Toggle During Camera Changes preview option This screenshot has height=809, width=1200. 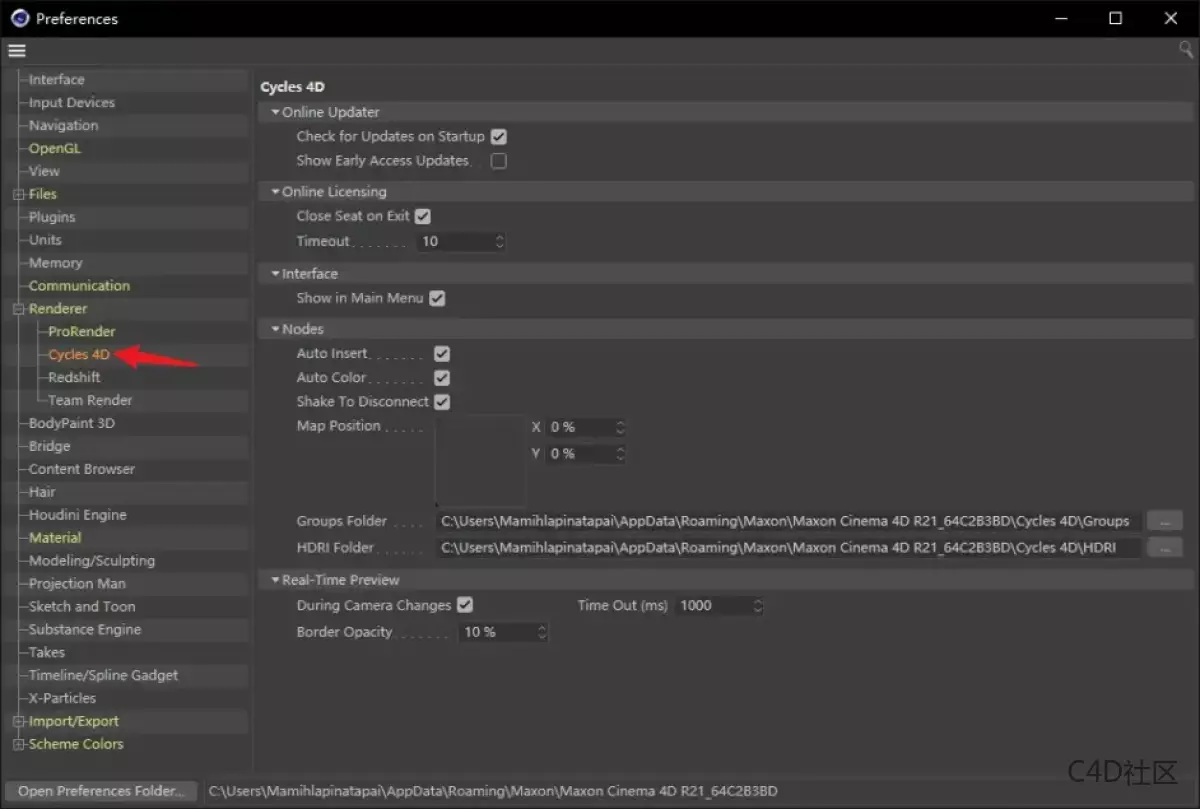point(464,604)
